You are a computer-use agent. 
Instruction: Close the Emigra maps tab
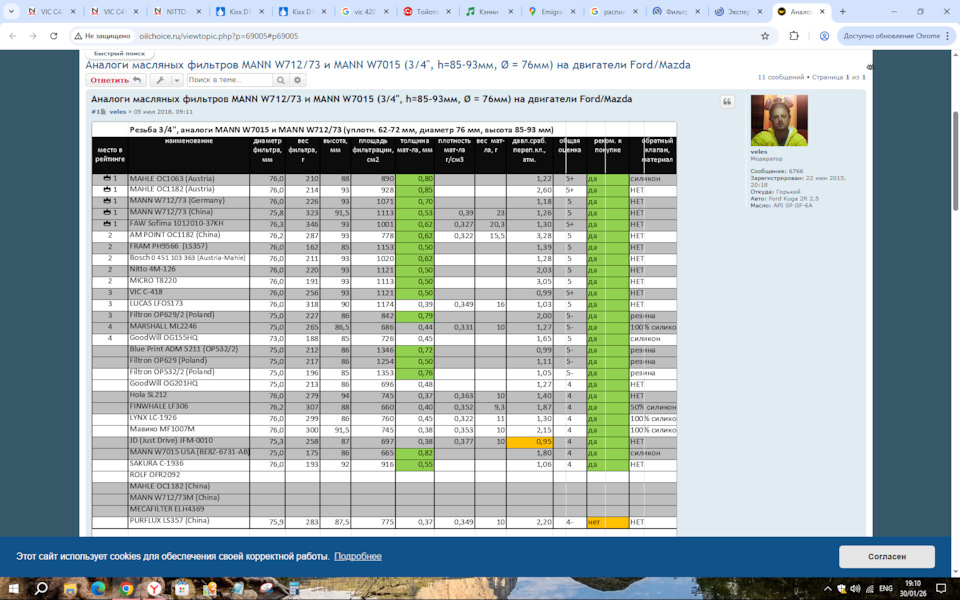tap(572, 12)
